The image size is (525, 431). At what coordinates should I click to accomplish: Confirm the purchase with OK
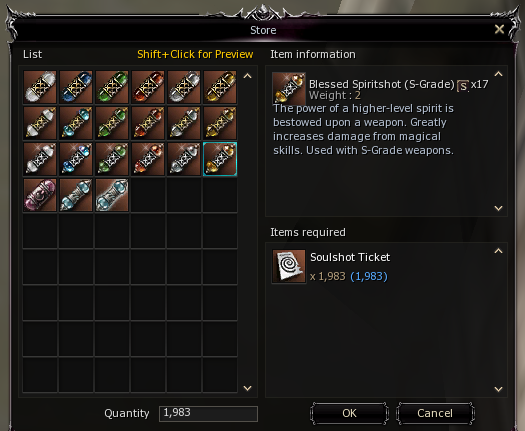pos(349,413)
